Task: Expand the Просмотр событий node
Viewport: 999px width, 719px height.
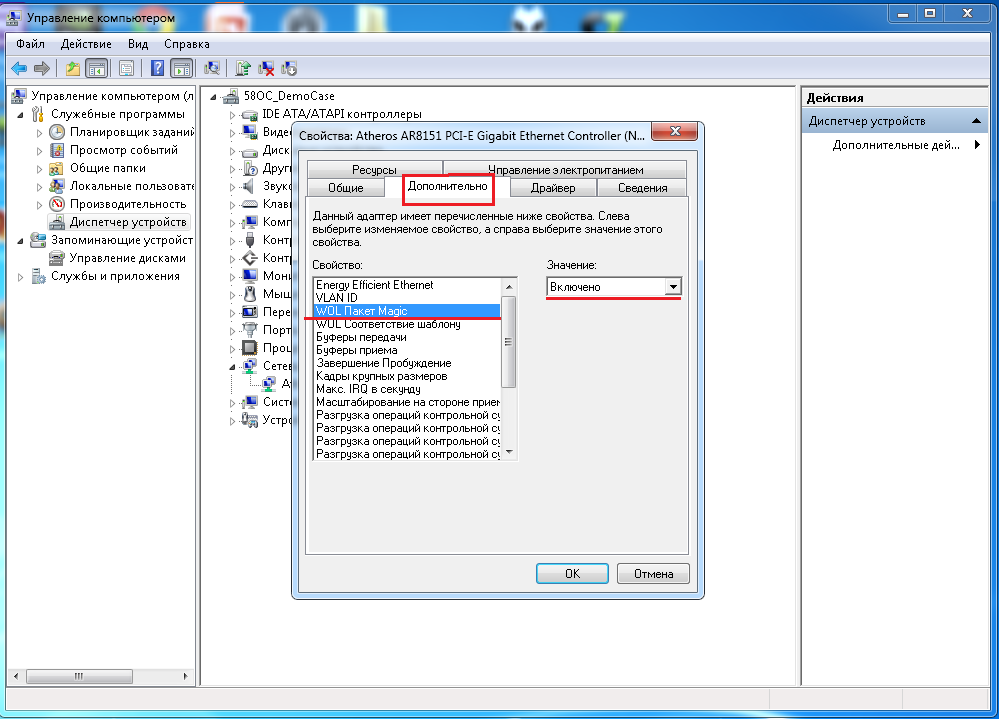Action: (x=40, y=151)
